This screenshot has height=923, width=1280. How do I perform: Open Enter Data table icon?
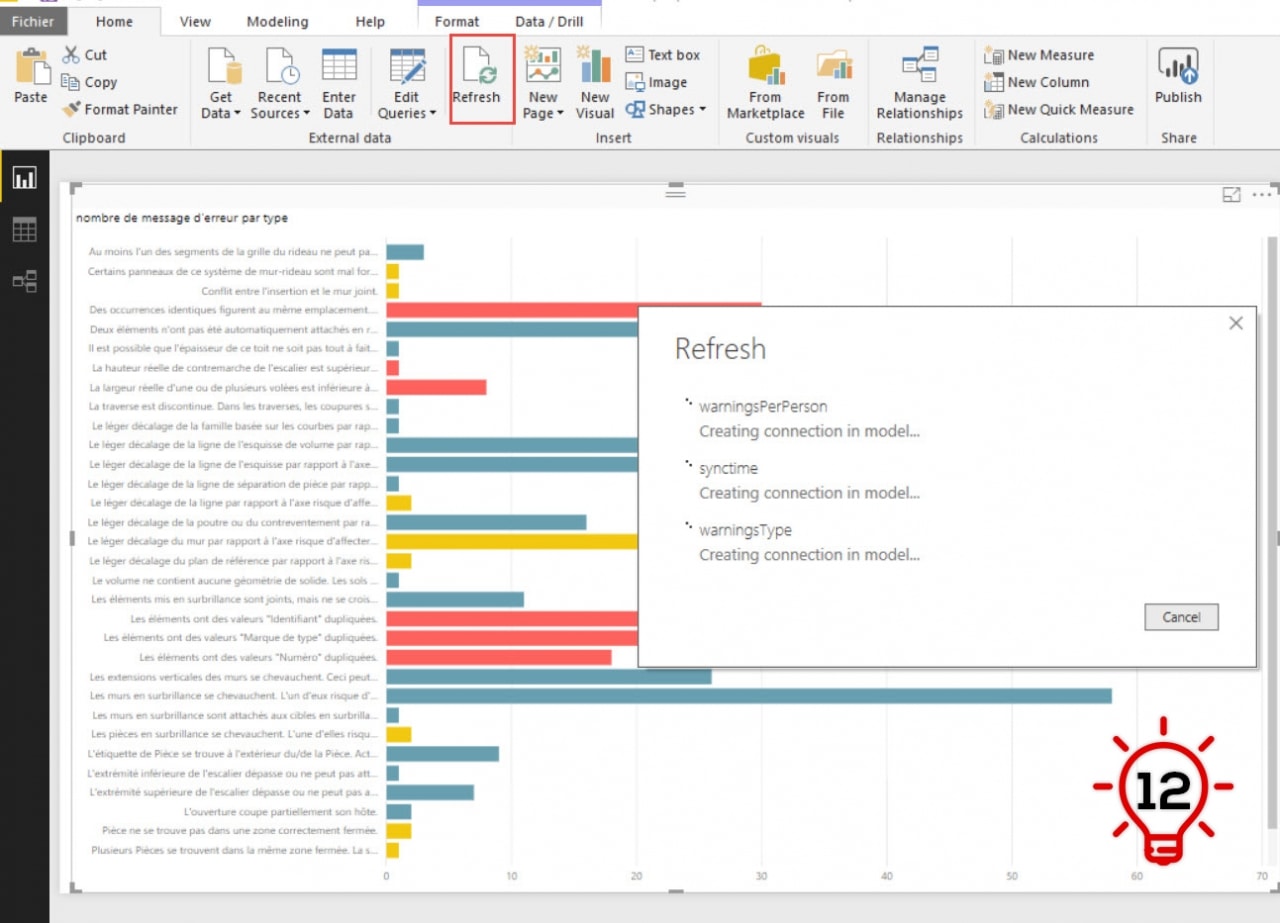pos(339,67)
